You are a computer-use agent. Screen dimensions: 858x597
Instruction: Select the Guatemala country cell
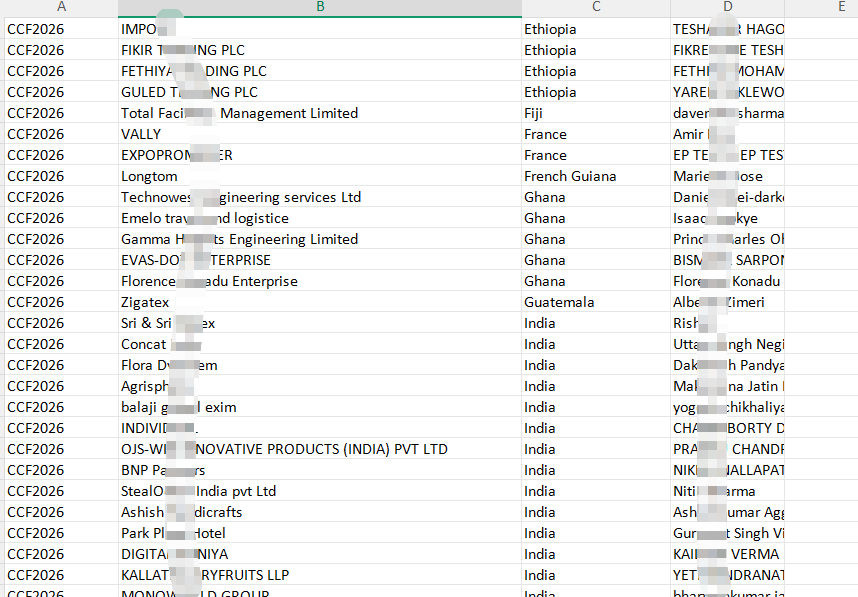pos(595,302)
